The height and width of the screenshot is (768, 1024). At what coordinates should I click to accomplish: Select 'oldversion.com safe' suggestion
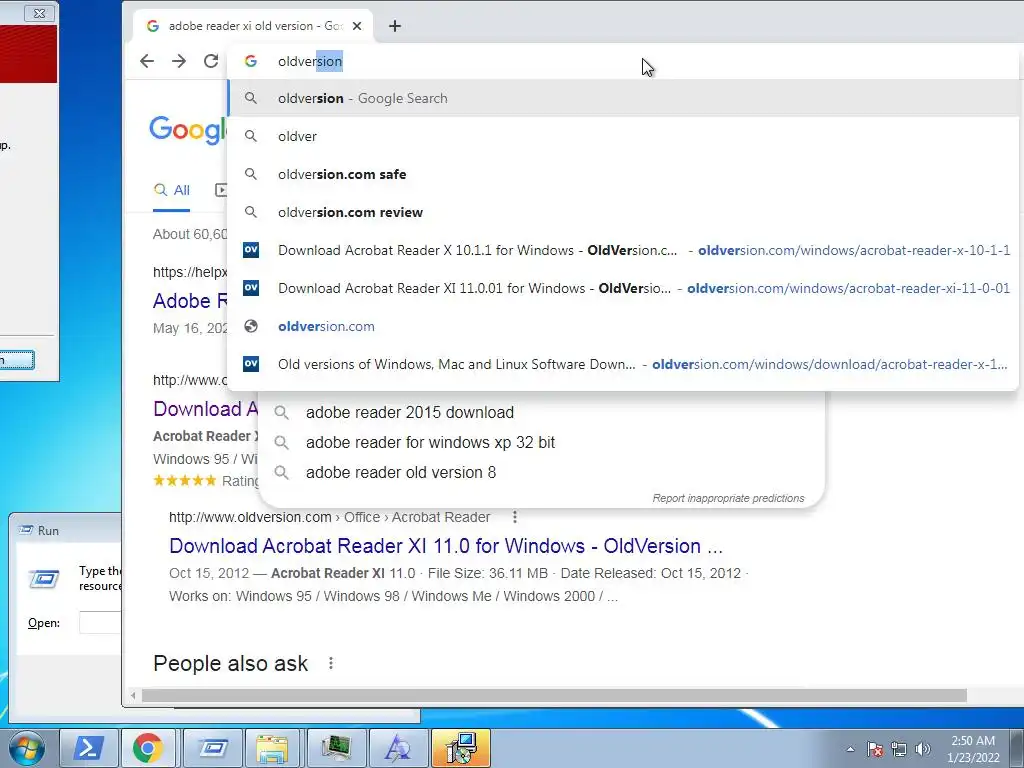624,174
